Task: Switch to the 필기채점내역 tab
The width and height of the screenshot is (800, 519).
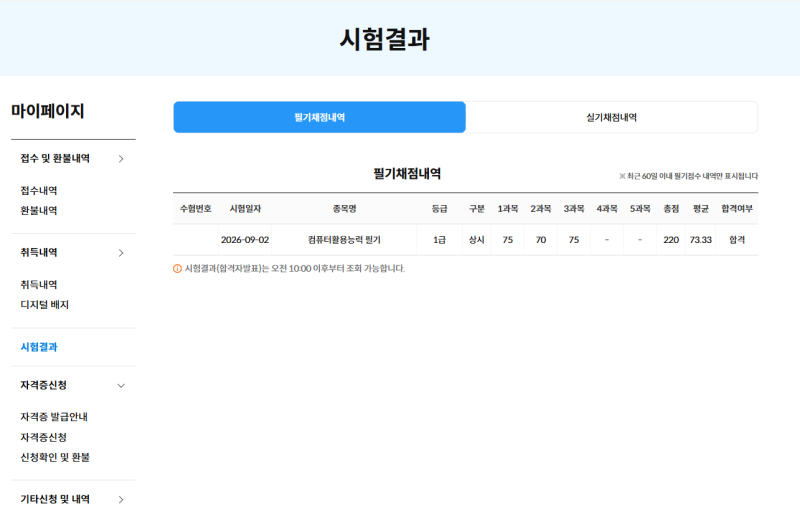Action: [x=319, y=117]
